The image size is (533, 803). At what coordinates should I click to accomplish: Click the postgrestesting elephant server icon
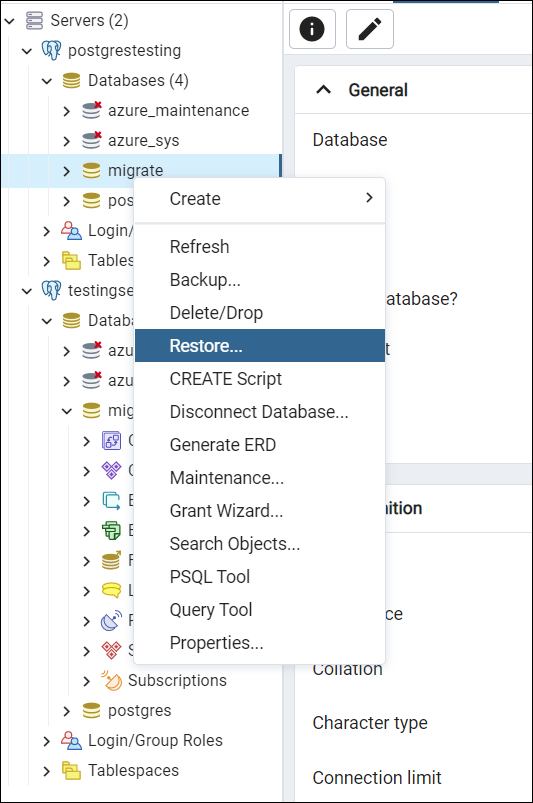point(51,51)
